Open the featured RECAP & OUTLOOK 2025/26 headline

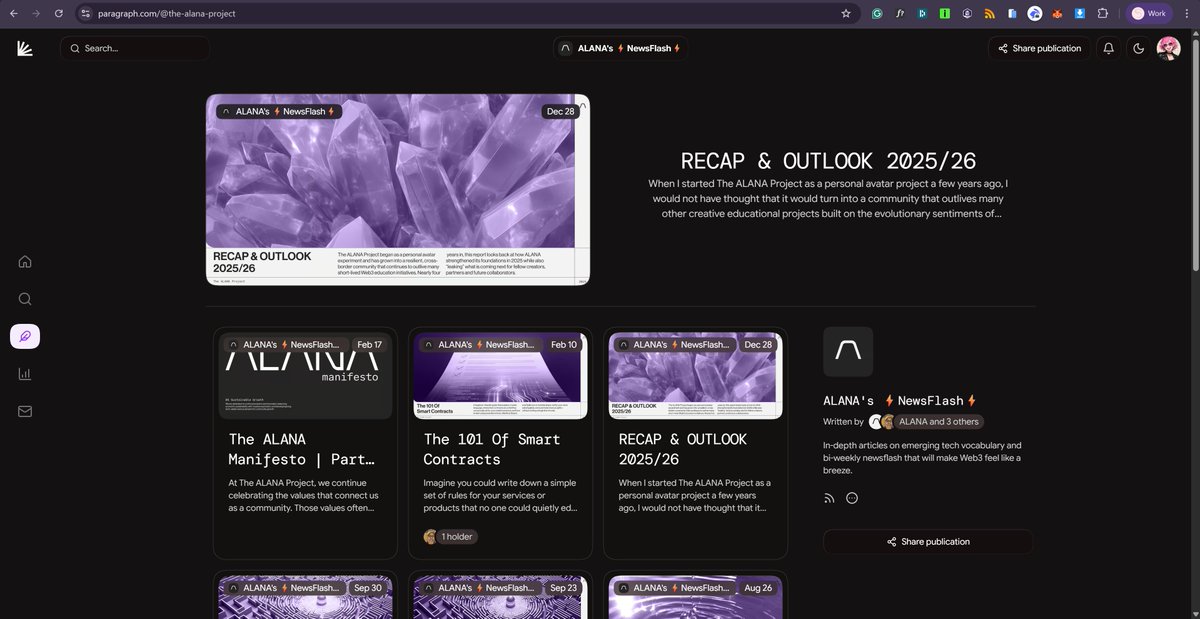[x=828, y=161]
